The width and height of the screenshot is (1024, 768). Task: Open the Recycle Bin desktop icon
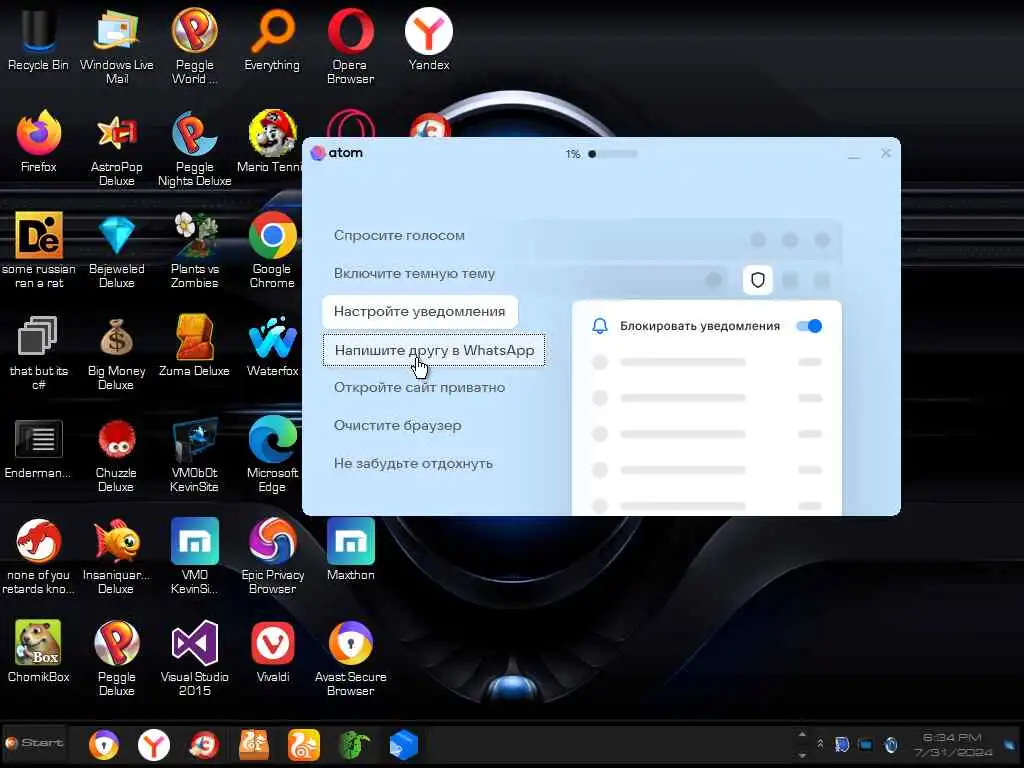[x=38, y=39]
